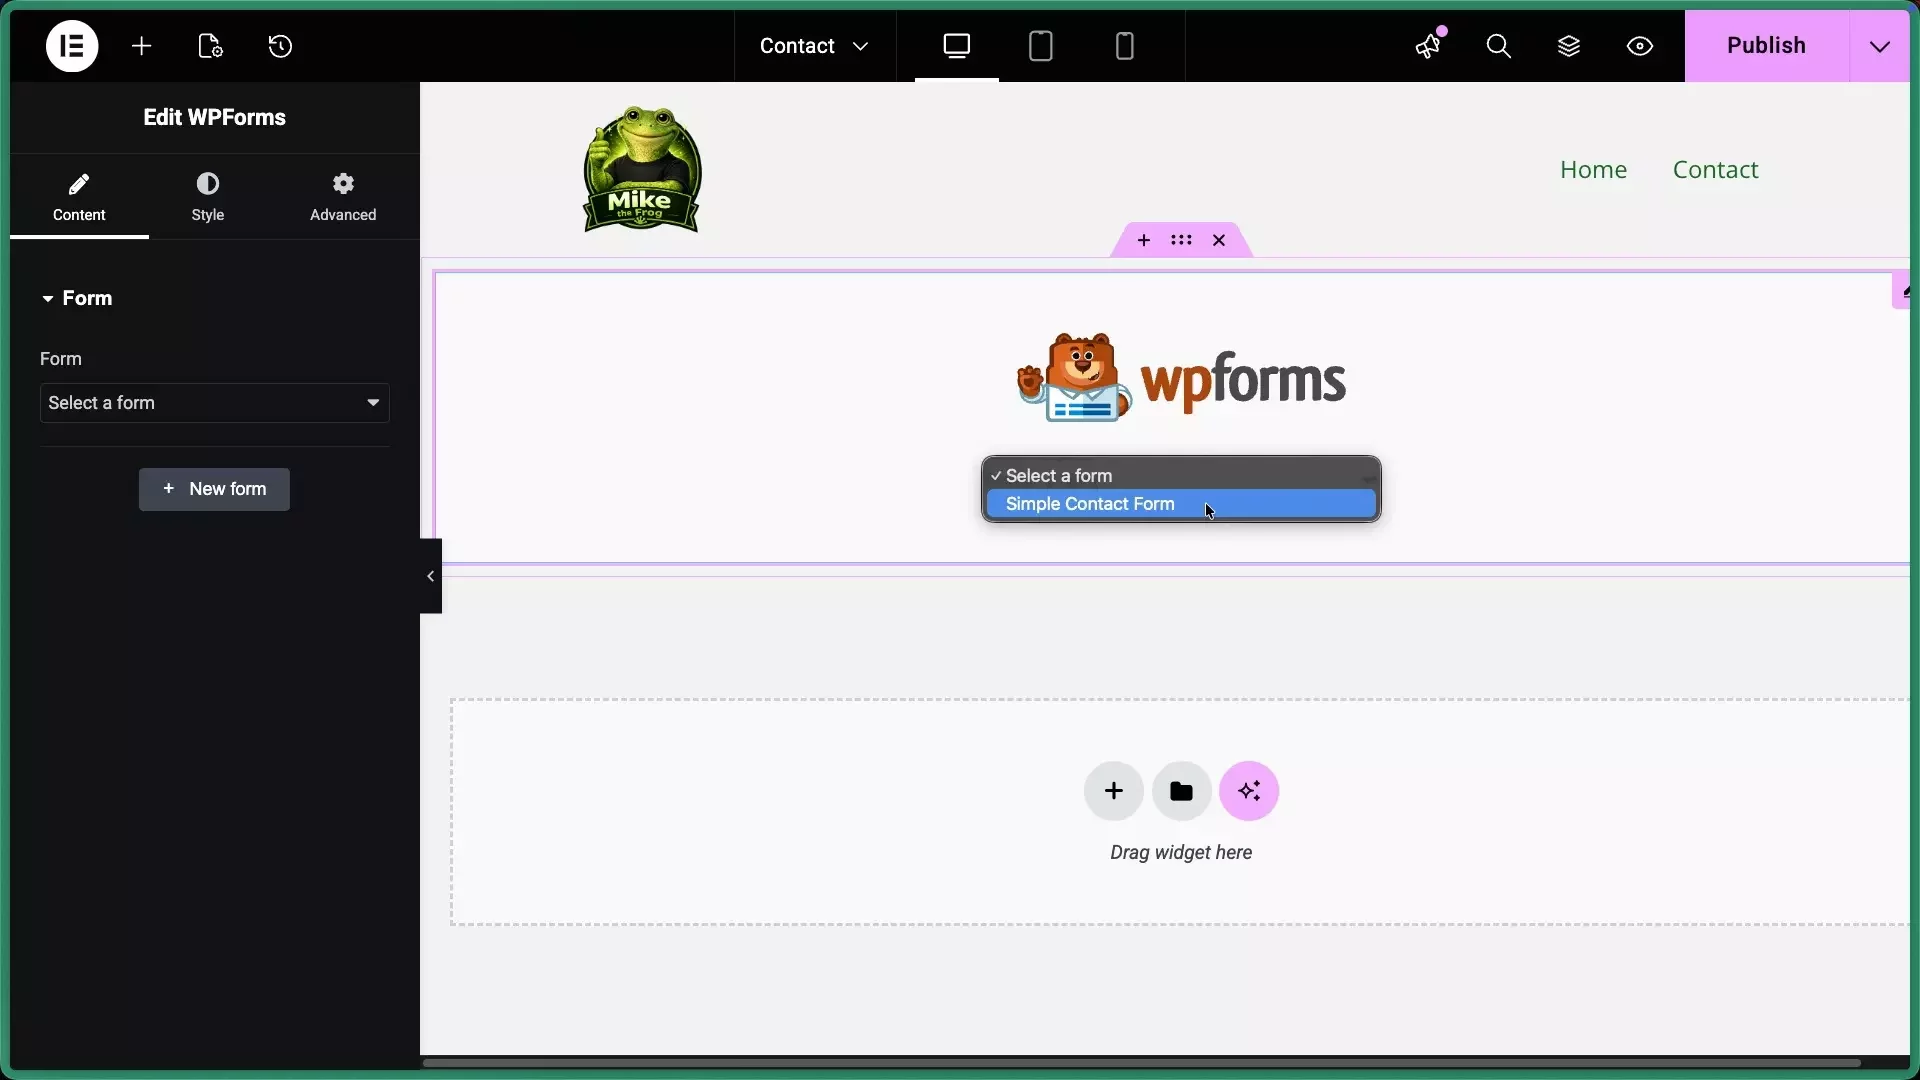Image resolution: width=1920 pixels, height=1080 pixels.
Task: Add a new element with the plus icon
Action: point(142,46)
